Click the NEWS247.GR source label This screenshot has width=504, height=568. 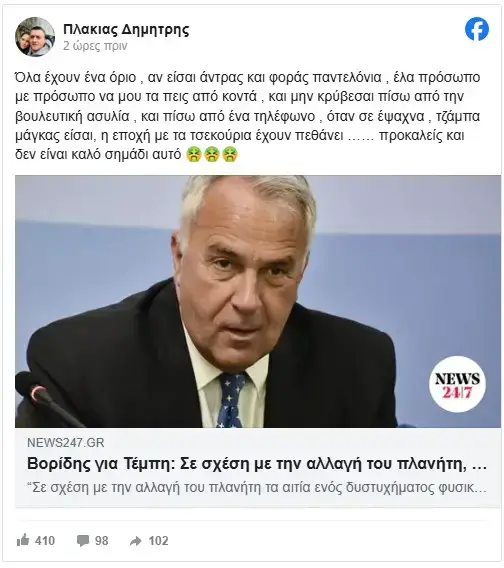click(x=66, y=442)
